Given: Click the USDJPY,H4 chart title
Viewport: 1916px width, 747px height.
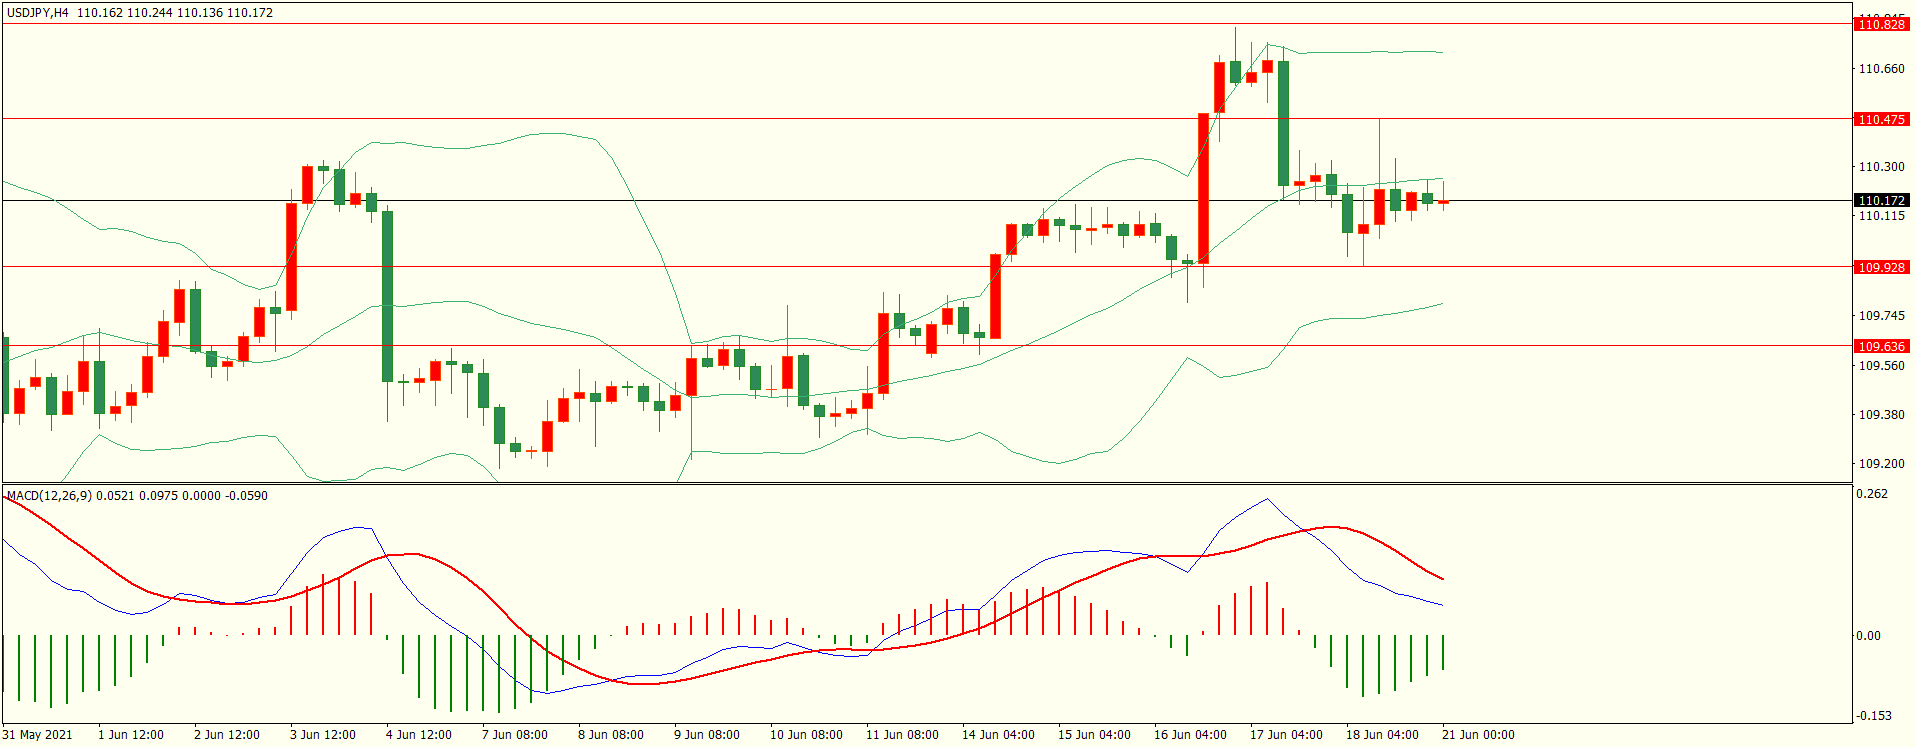Looking at the screenshot, I should coord(38,13).
